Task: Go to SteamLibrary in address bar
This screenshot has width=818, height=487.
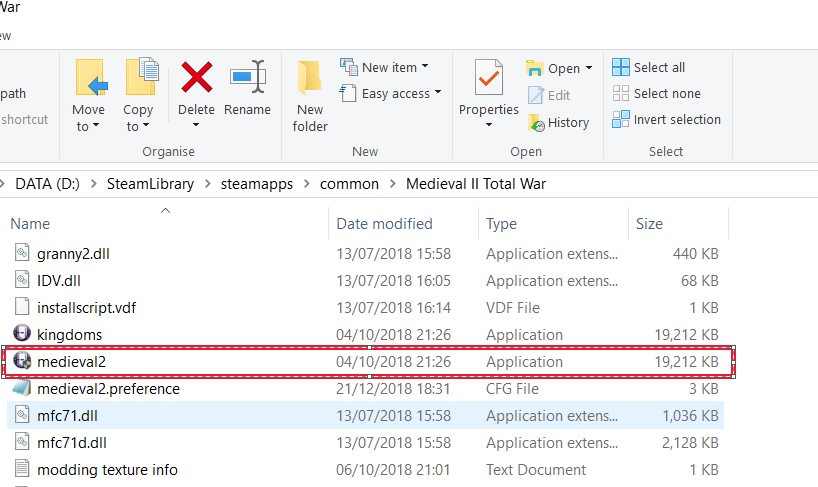Action: (x=150, y=184)
